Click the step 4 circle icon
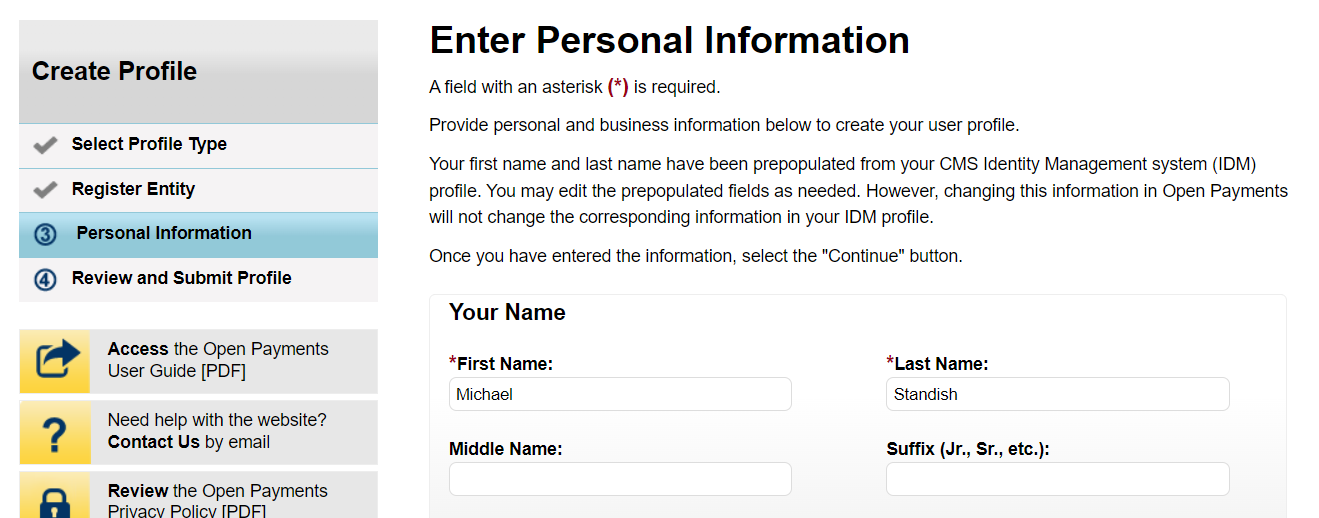 tap(45, 280)
